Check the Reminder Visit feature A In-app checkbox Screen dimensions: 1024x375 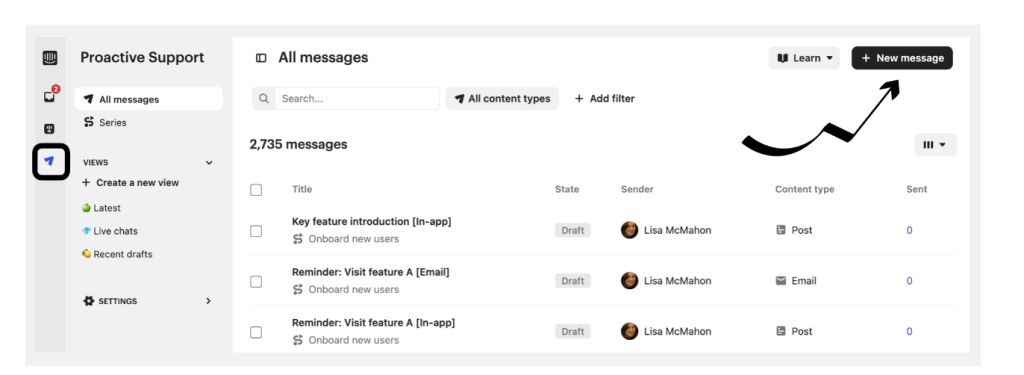pos(256,333)
